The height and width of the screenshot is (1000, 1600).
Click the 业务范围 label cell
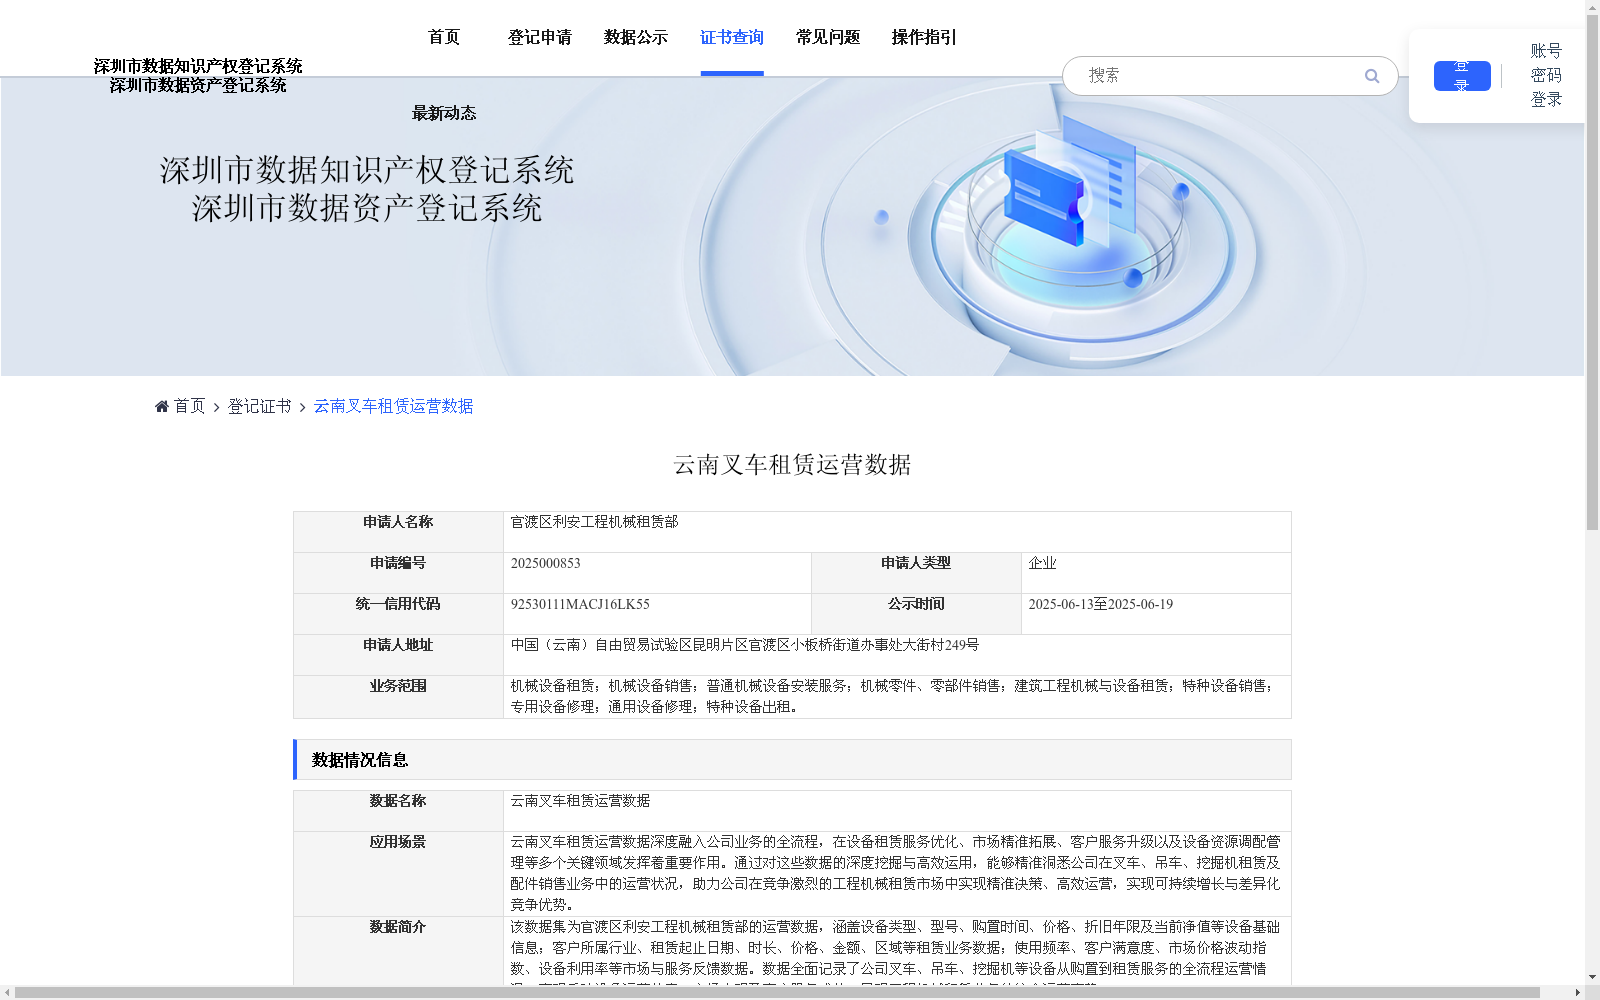pyautogui.click(x=398, y=697)
